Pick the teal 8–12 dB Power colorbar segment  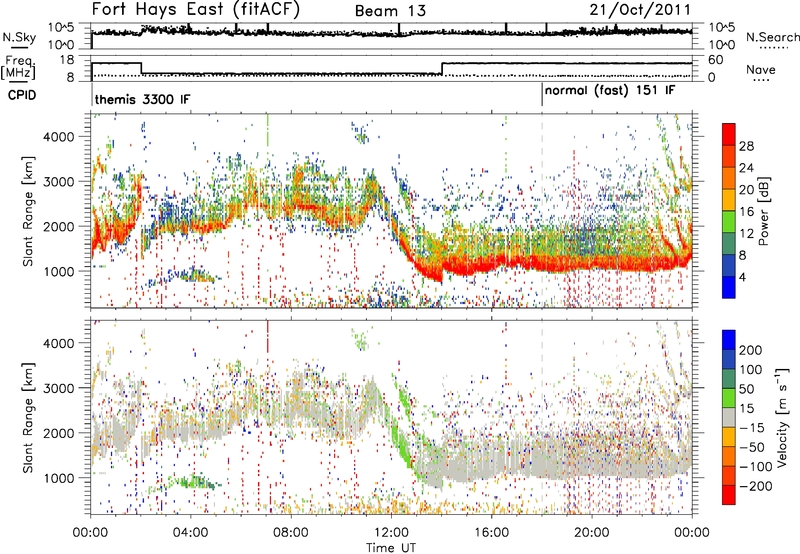click(x=729, y=244)
